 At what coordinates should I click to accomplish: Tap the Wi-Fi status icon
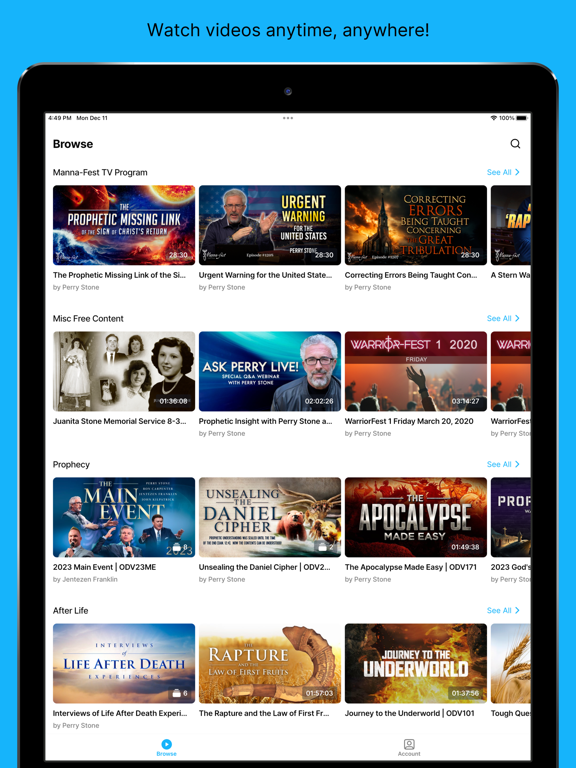pyautogui.click(x=493, y=118)
